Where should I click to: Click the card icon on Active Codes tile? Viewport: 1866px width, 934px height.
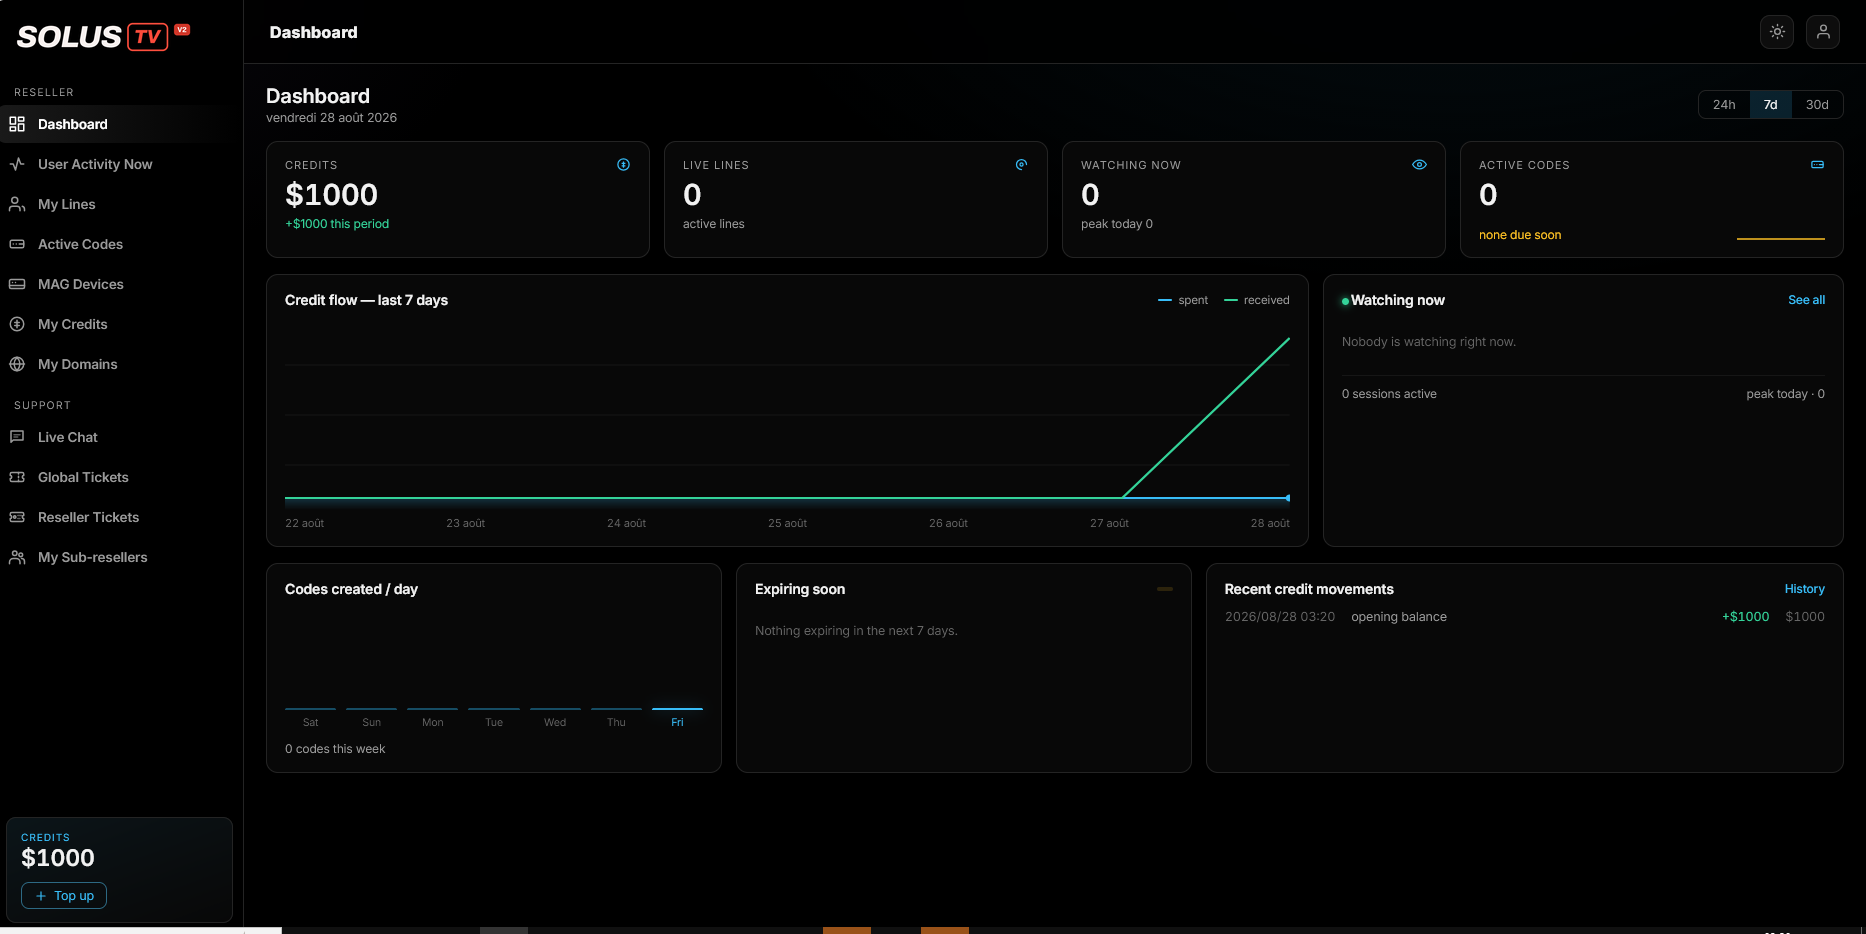pos(1817,165)
